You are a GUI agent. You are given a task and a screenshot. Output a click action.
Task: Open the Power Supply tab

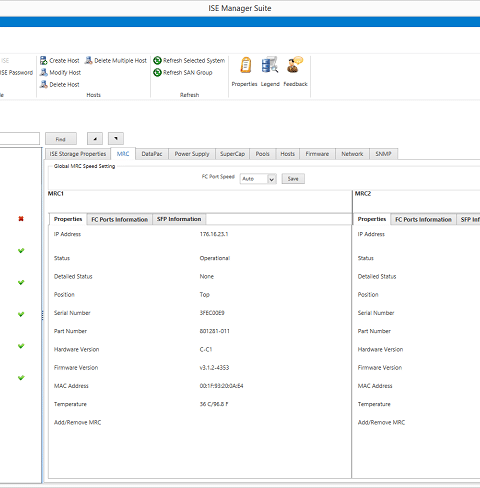[x=192, y=154]
